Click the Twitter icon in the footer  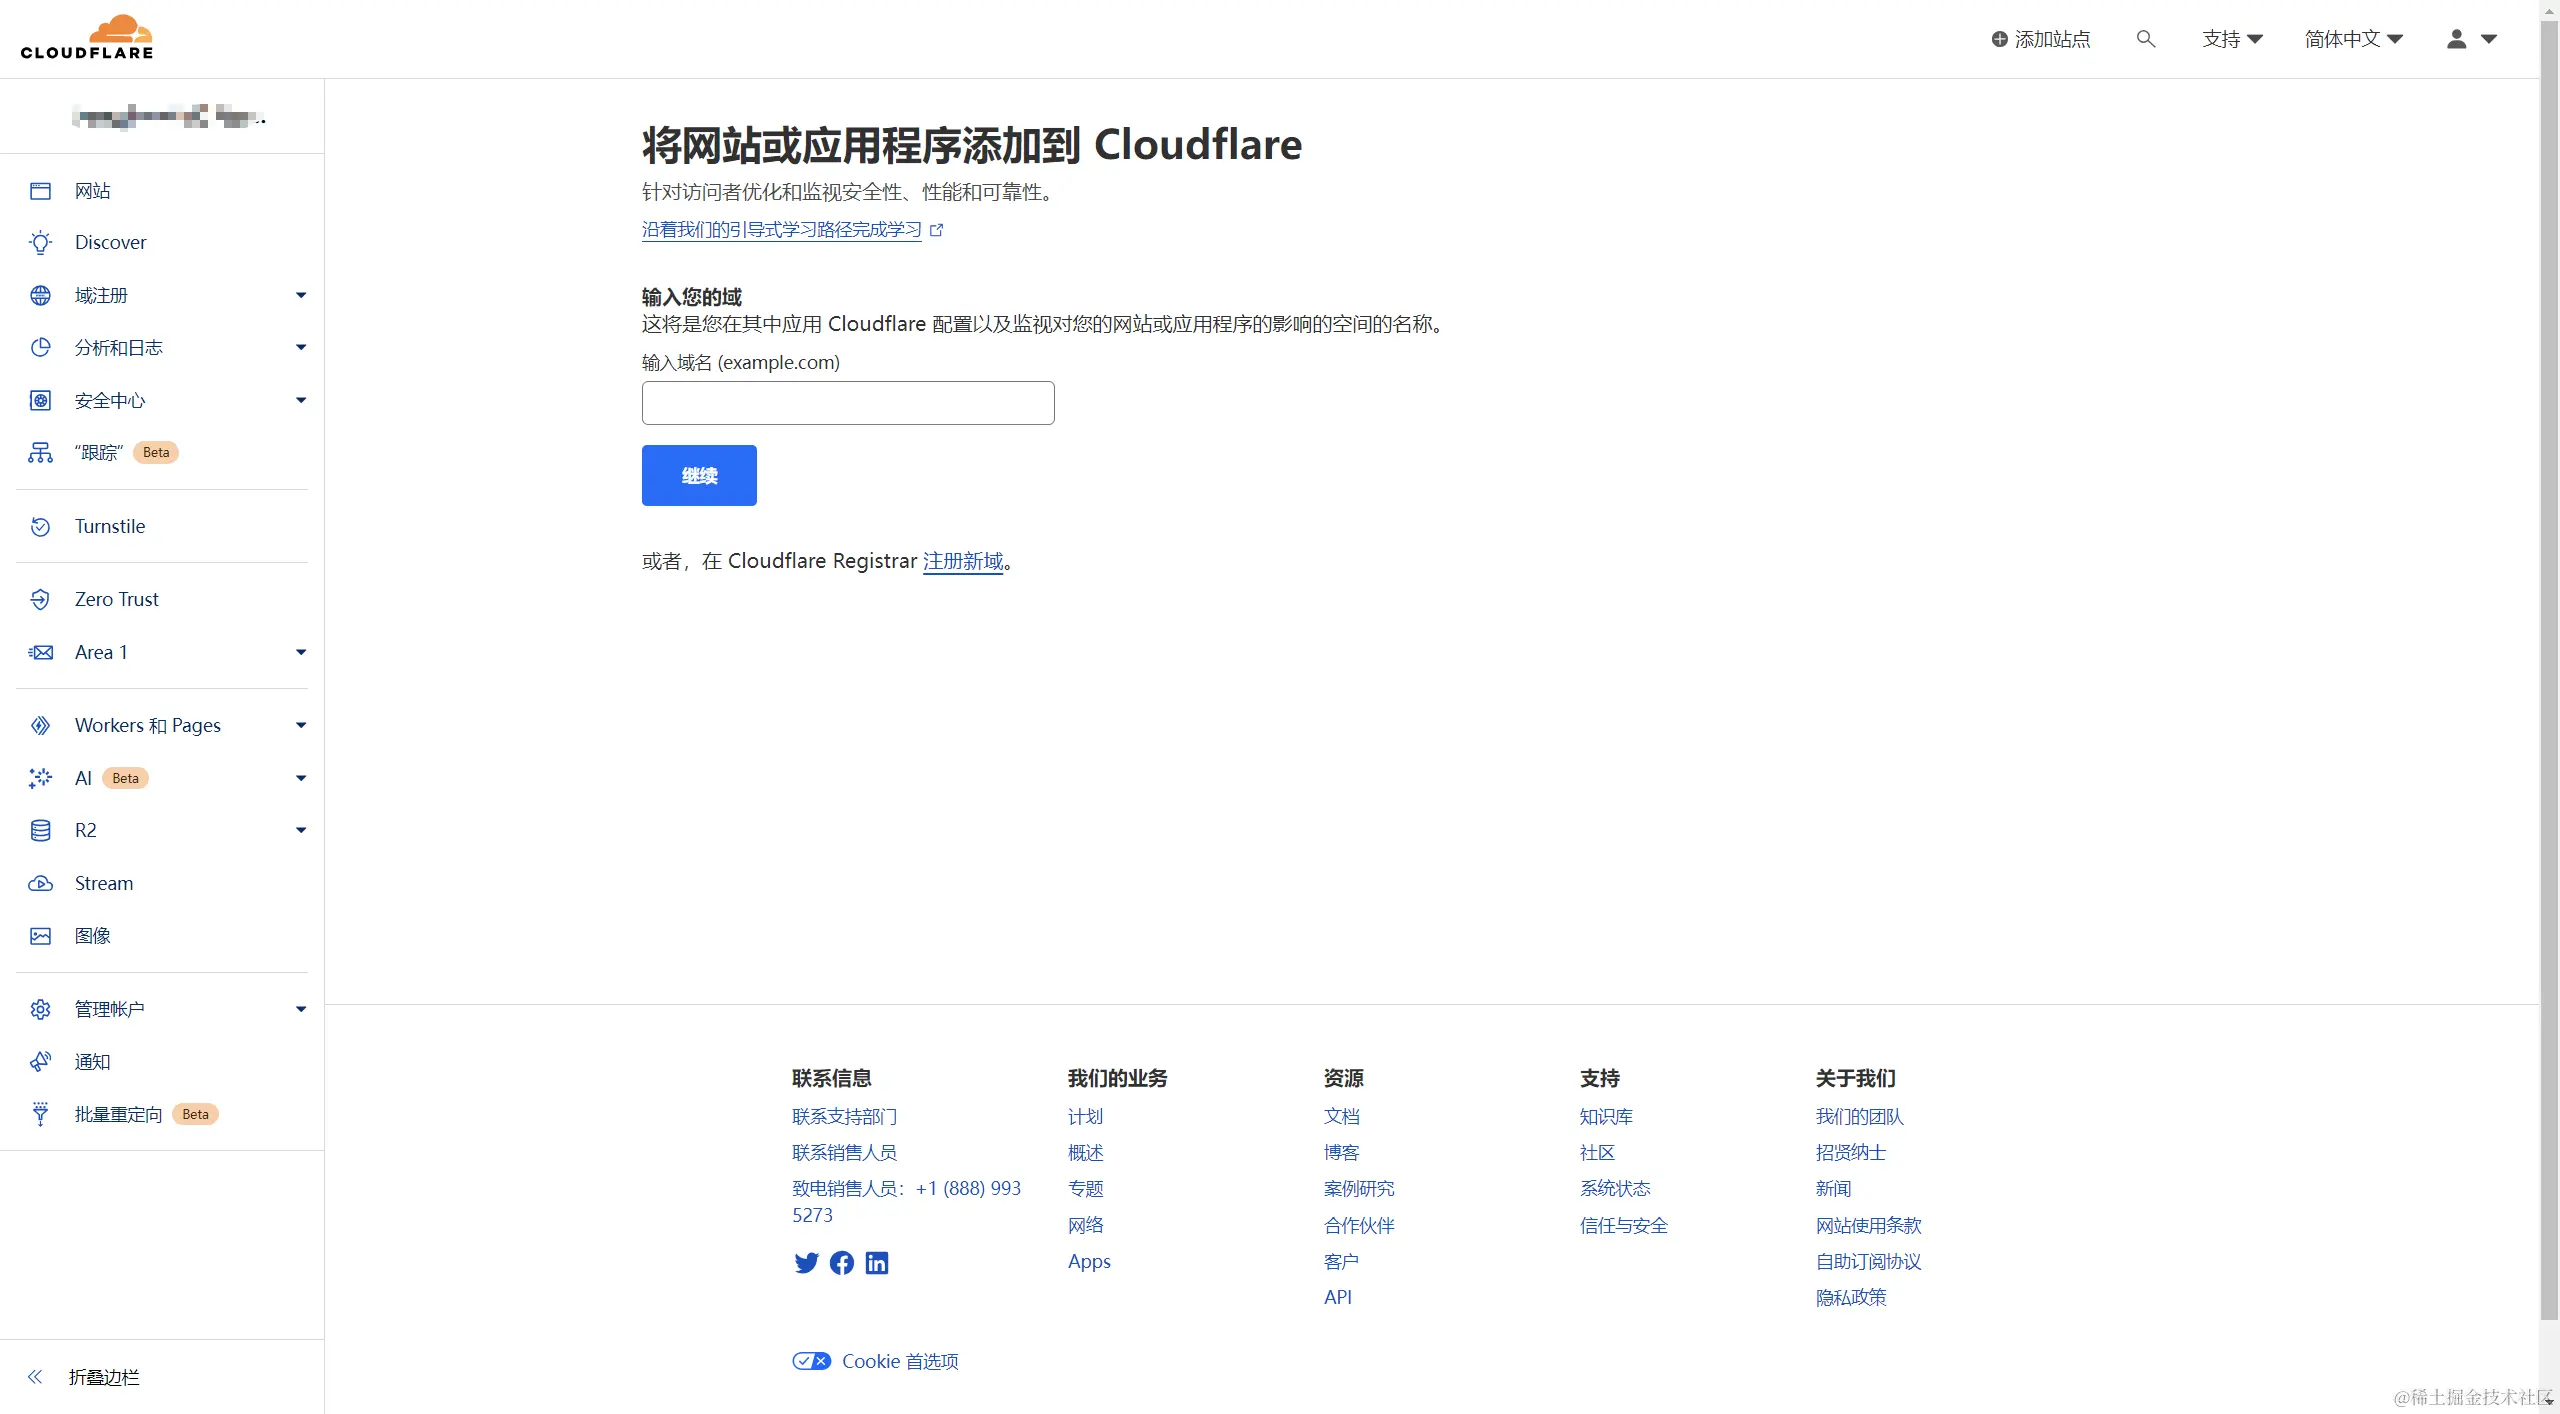pos(806,1263)
